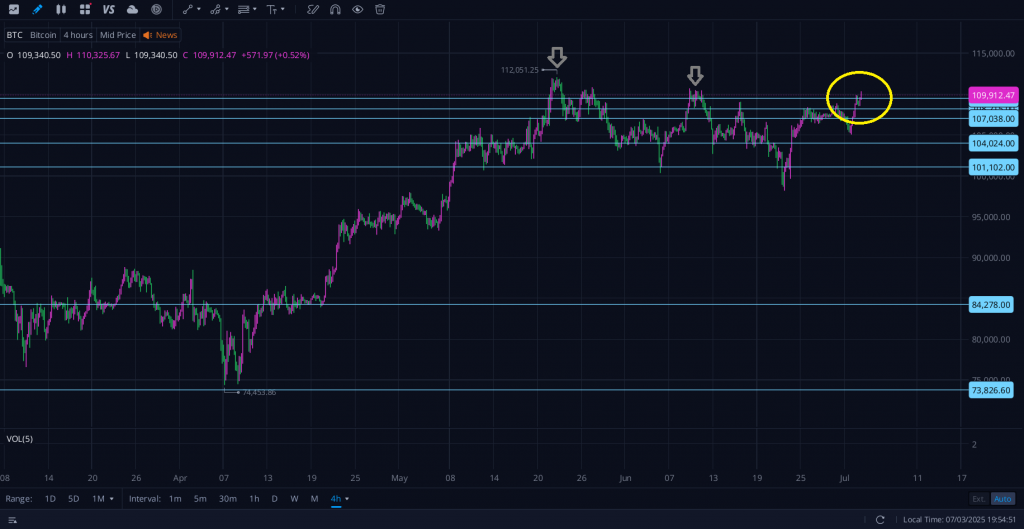
Task: Select the 5D range
Action: pos(74,498)
